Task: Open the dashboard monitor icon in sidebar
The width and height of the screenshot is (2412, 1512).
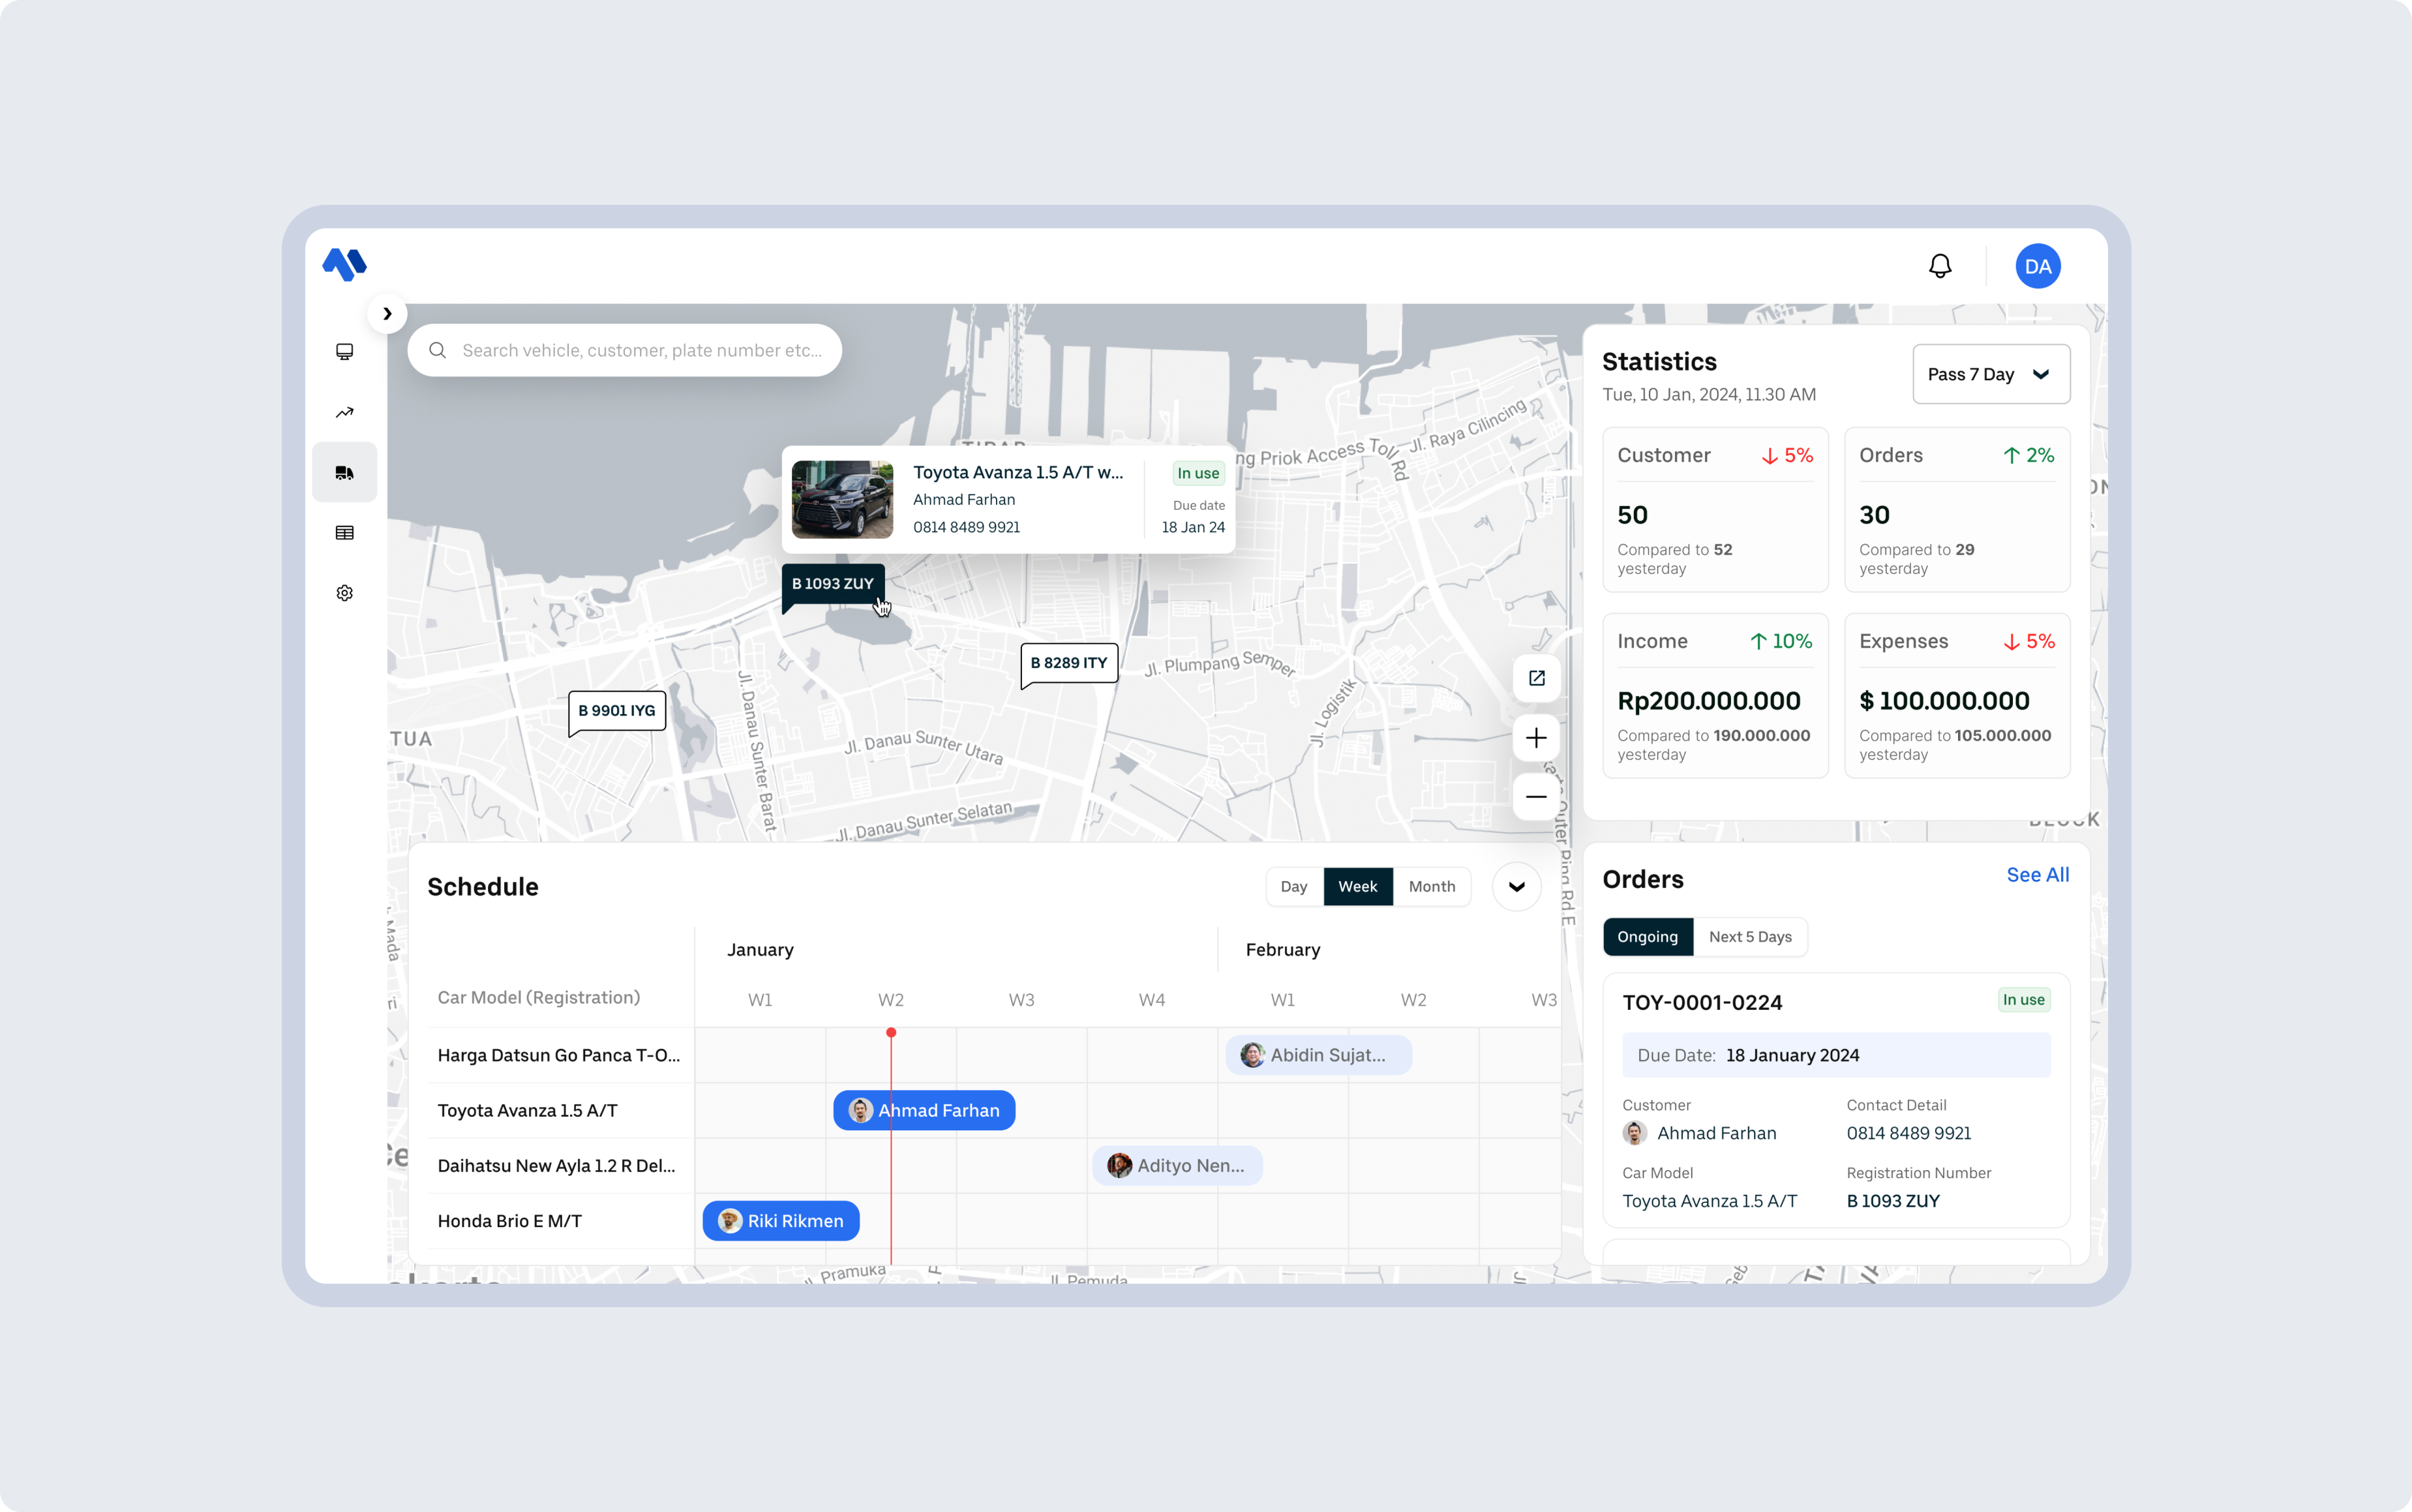Action: [345, 351]
